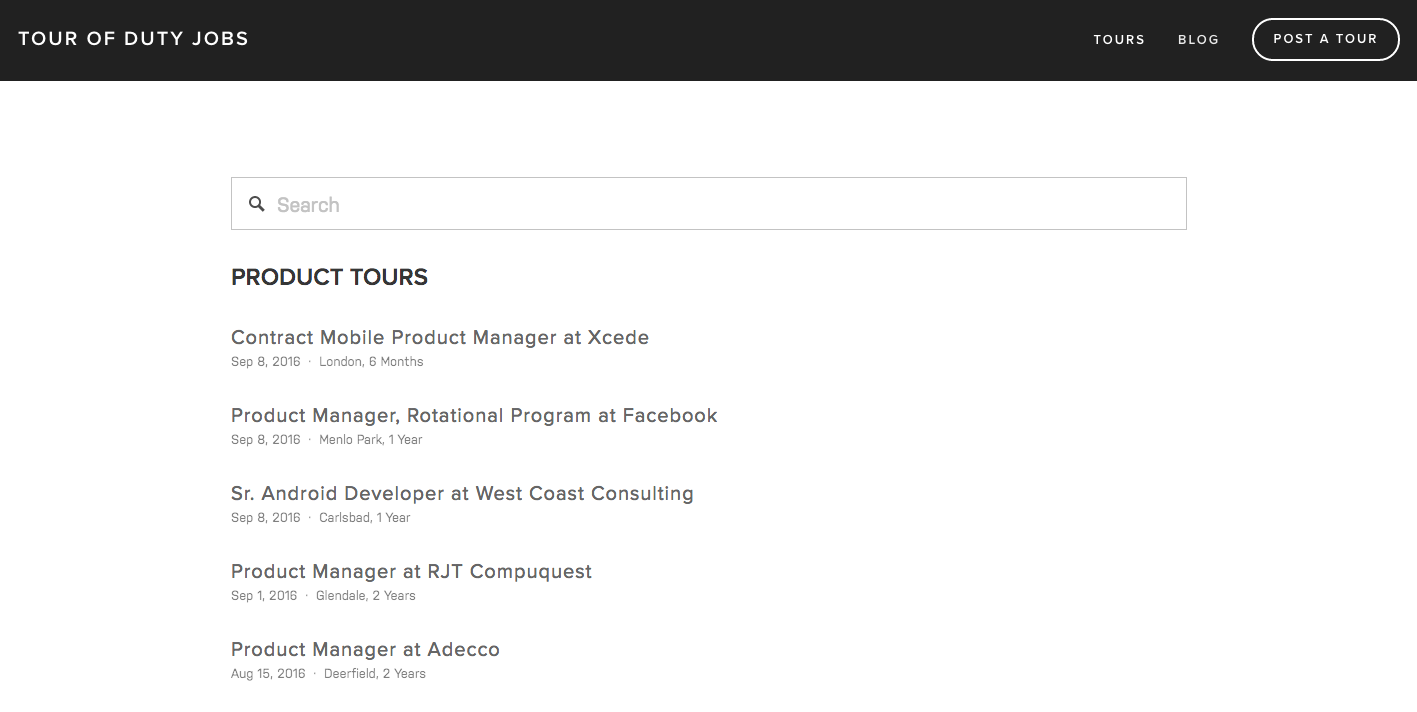This screenshot has height=712, width=1417.
Task: Open the TOURS navigation item
Action: point(1119,39)
